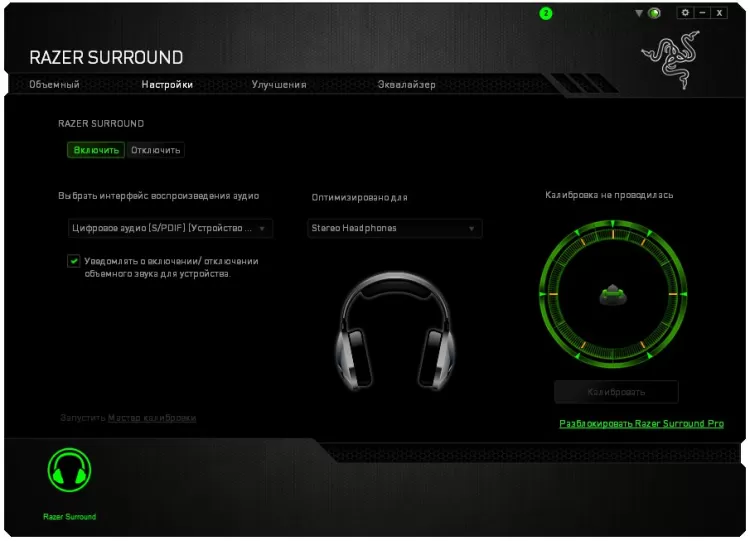Click the Выбрать интерфейс воспроизведения аудио label
This screenshot has width=750, height=541.
point(159,196)
